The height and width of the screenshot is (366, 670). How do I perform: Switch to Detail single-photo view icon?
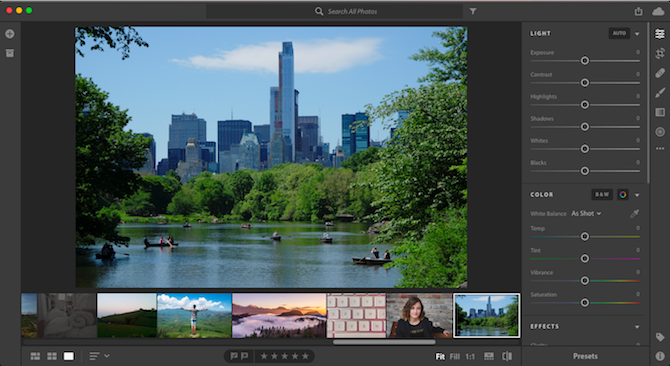68,356
